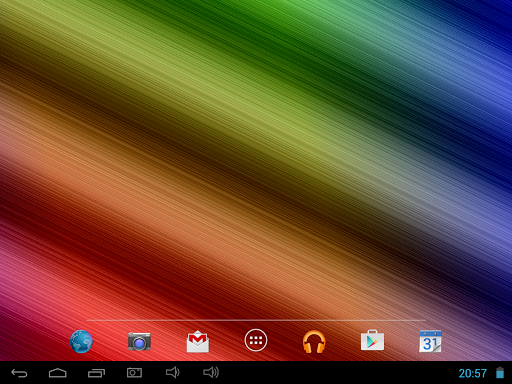The height and width of the screenshot is (384, 512).
Task: Open notifications via the 20:57 clock
Action: [x=473, y=373]
